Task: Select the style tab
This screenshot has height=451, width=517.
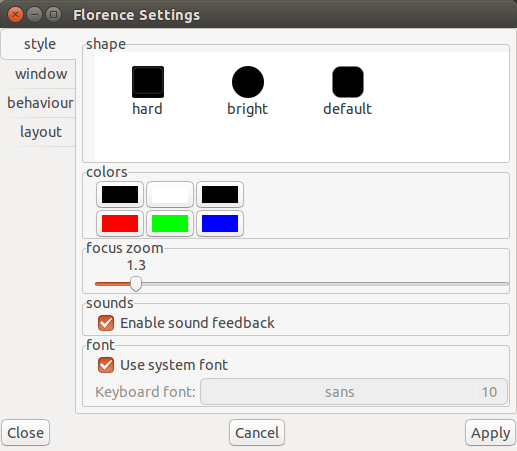Action: click(39, 44)
